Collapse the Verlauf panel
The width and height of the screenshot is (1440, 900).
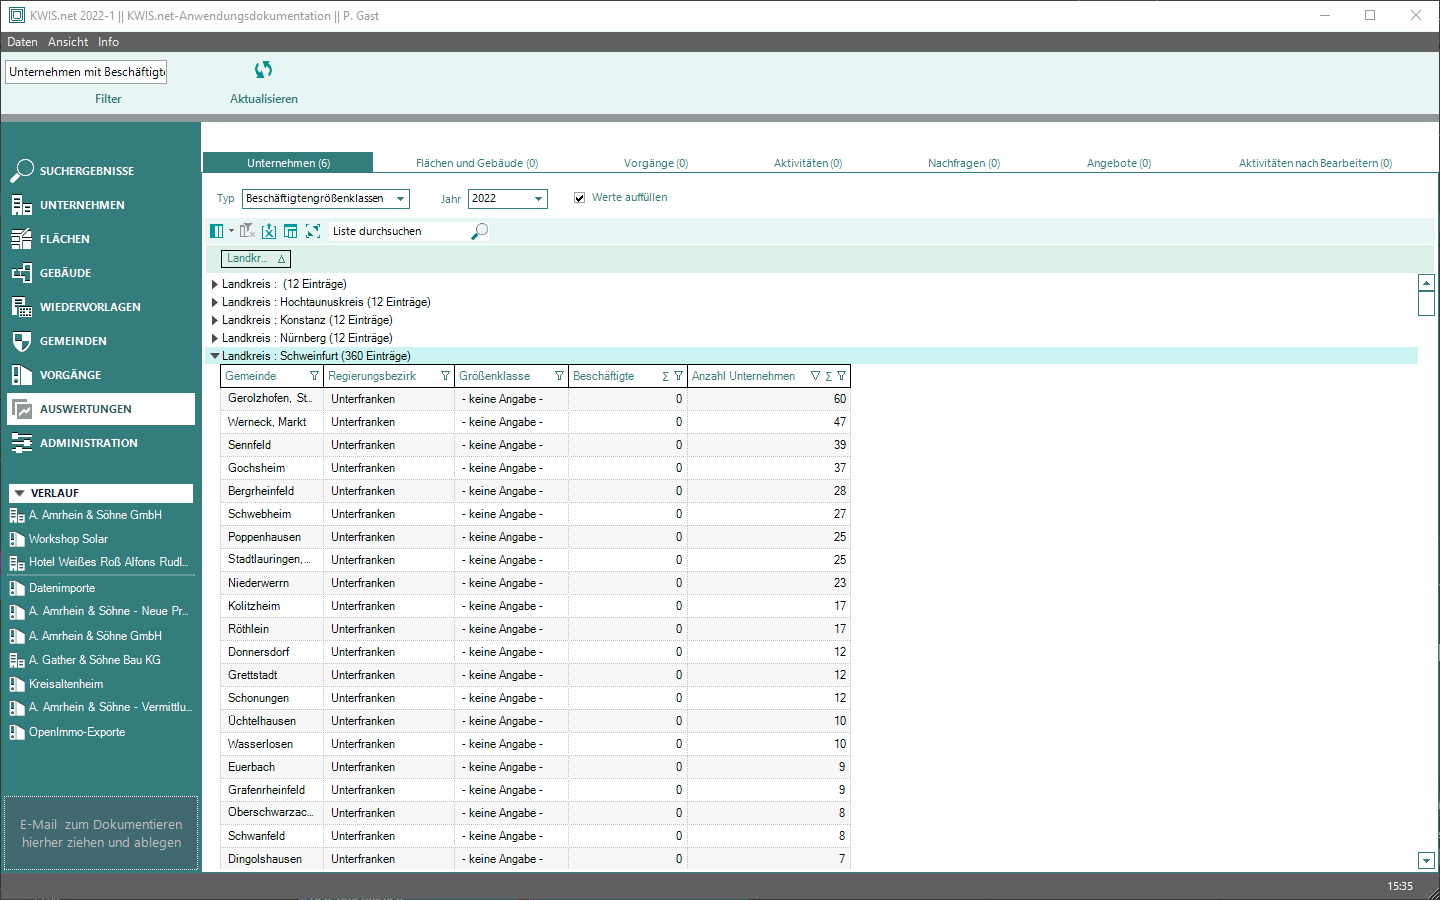[19, 493]
